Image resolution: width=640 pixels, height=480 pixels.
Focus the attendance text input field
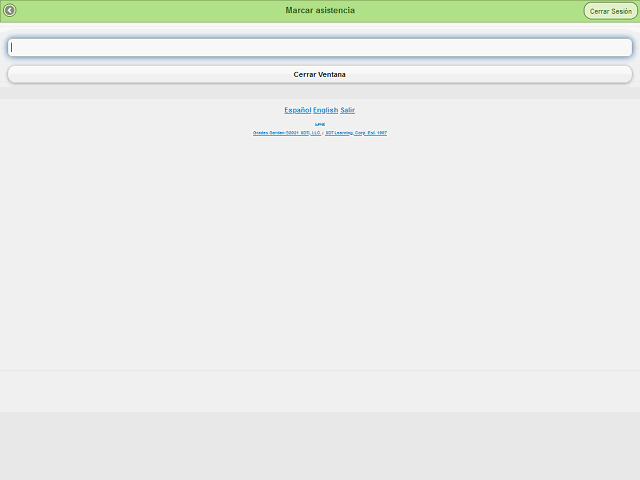(x=320, y=48)
